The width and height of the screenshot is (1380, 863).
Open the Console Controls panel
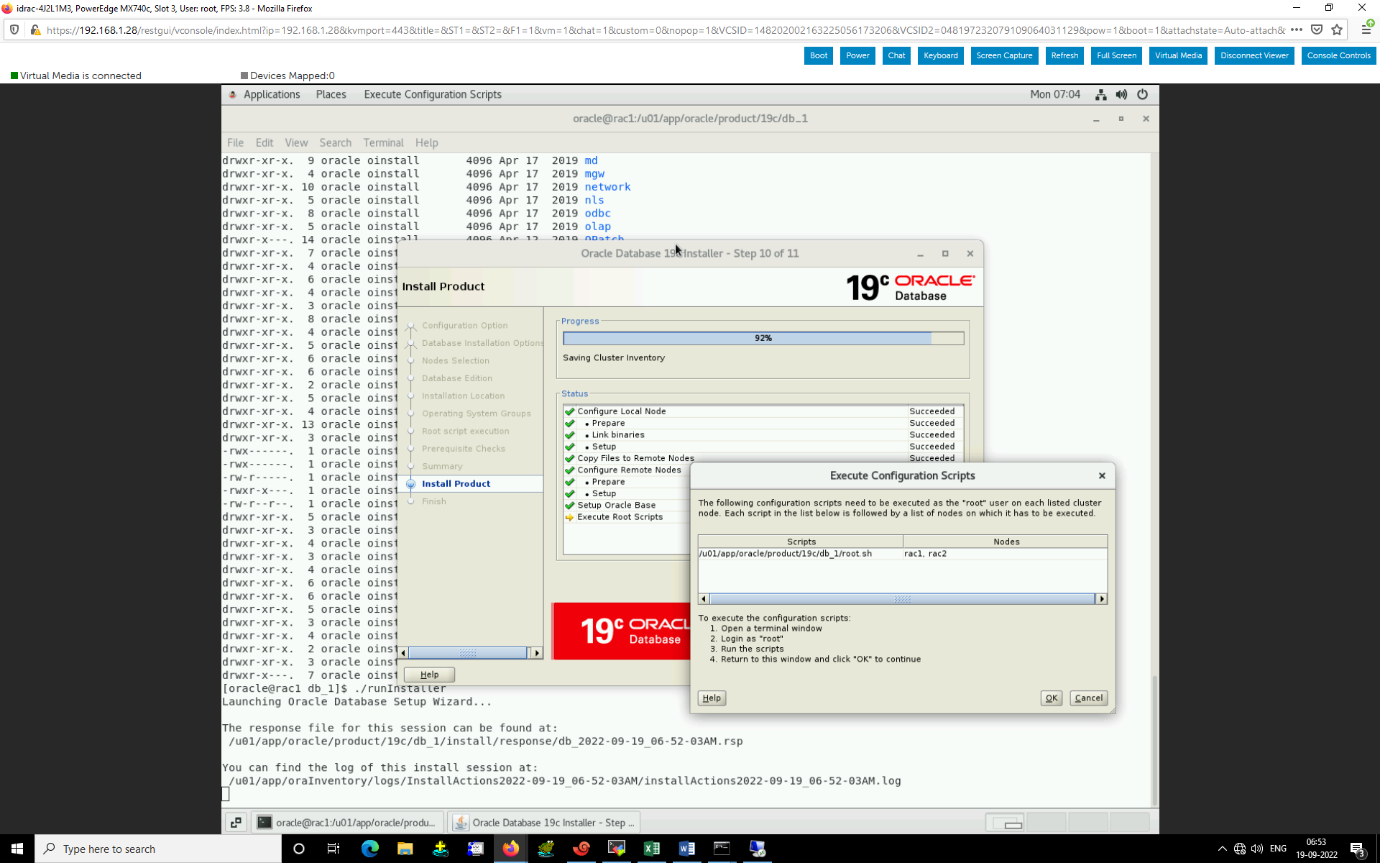click(1338, 56)
